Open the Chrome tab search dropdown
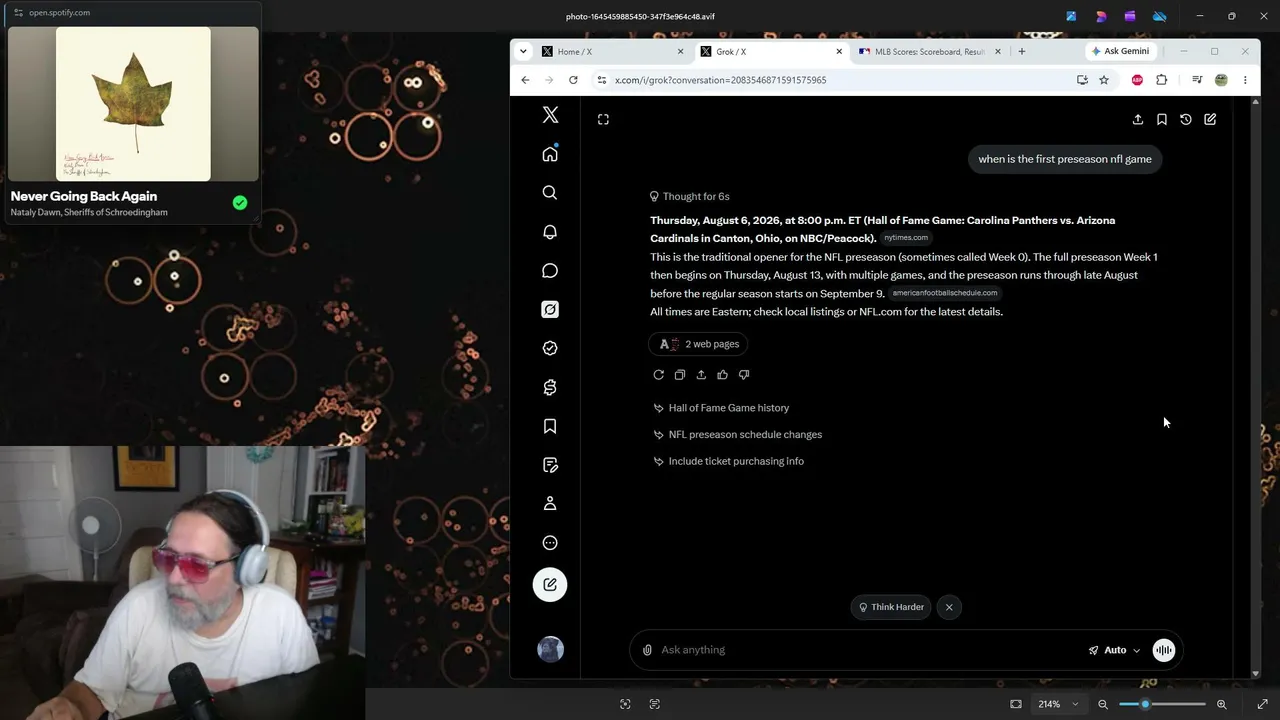The height and width of the screenshot is (720, 1280). (523, 51)
